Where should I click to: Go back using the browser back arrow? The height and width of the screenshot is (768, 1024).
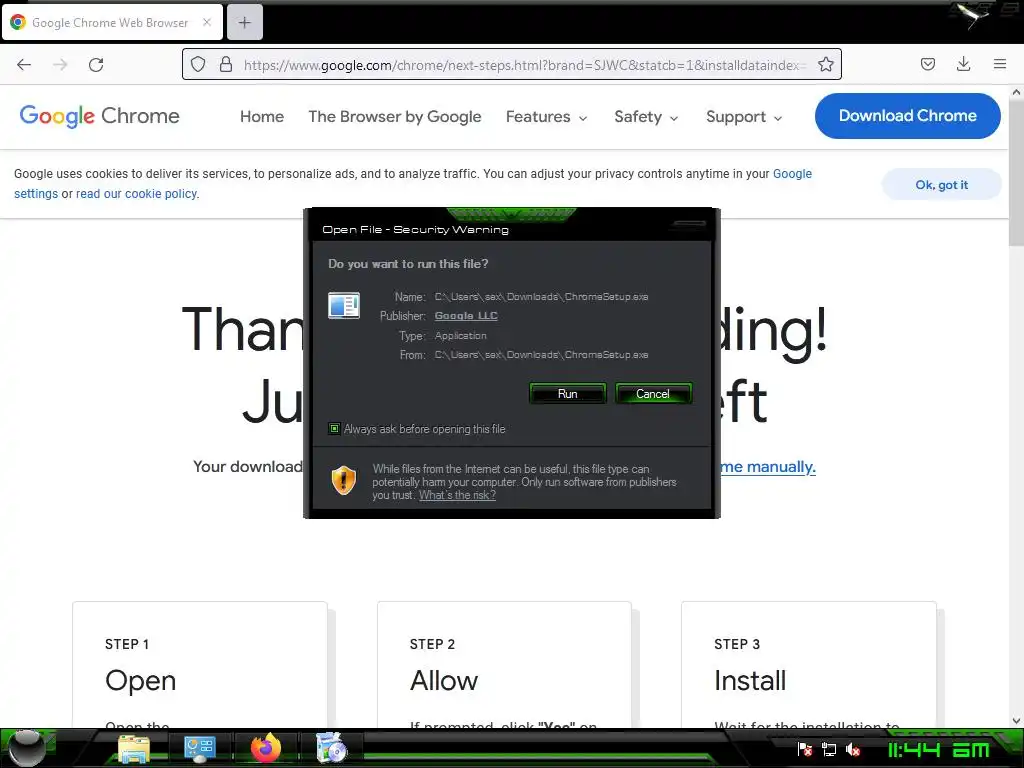pos(24,65)
